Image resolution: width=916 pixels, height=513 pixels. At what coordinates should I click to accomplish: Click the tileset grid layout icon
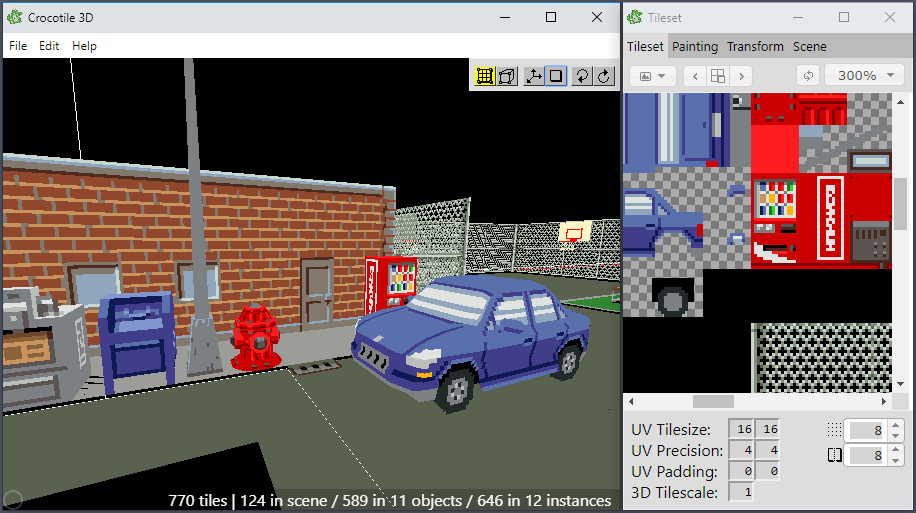717,76
